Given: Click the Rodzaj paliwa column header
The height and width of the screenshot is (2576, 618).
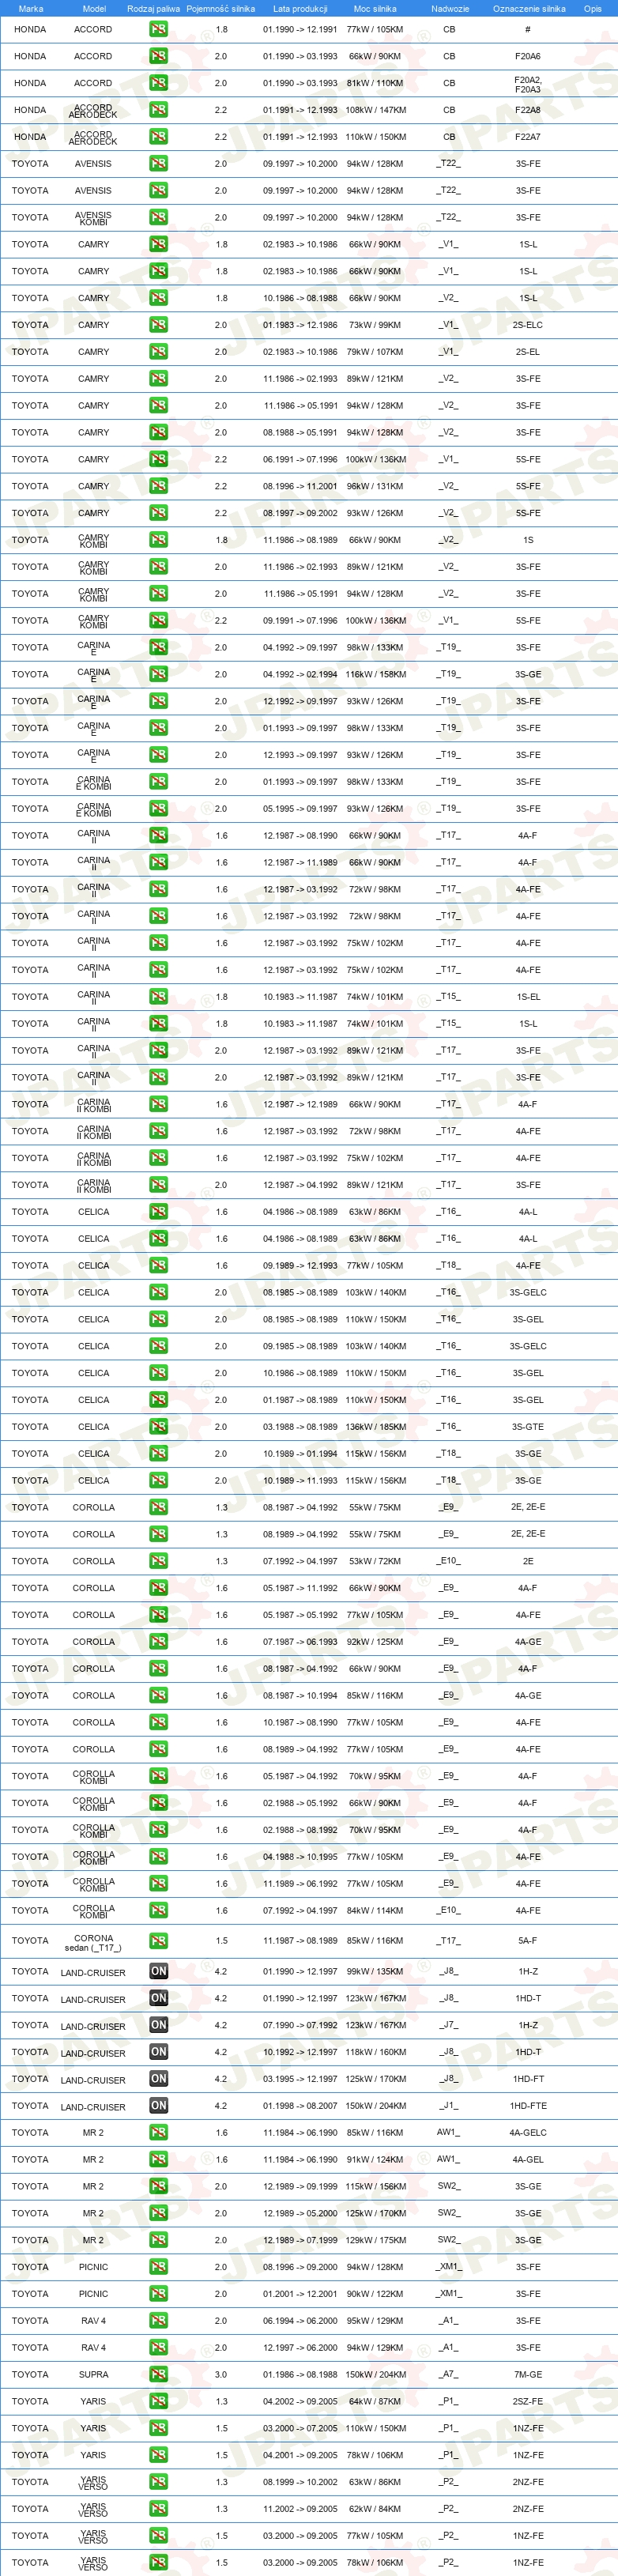Looking at the screenshot, I should click(154, 9).
